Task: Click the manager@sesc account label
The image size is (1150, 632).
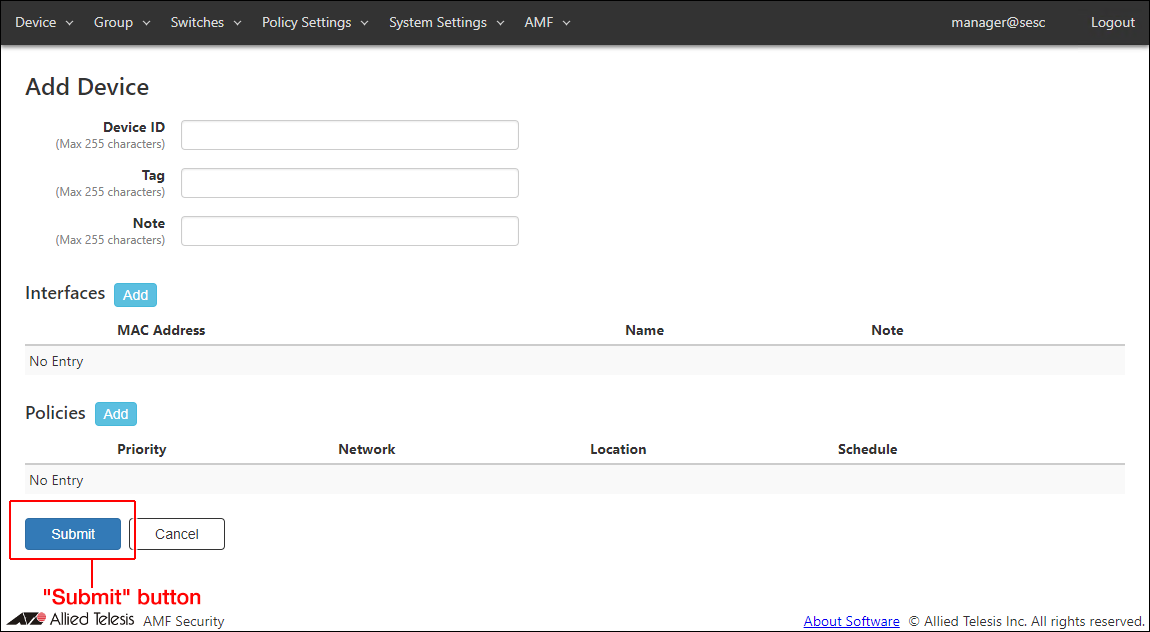Action: point(998,22)
